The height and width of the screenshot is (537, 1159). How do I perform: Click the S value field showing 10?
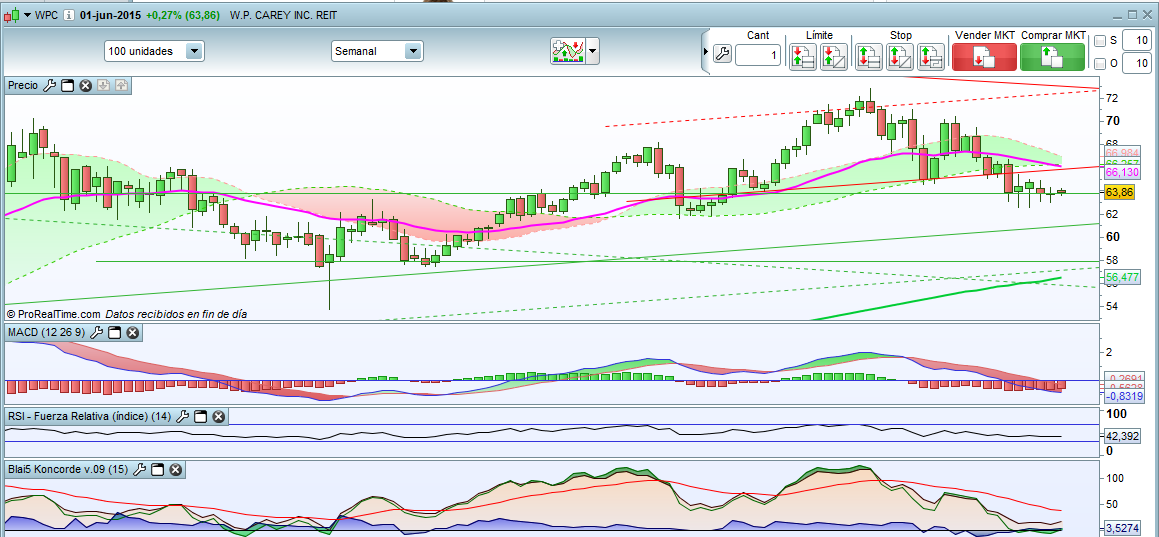coord(1136,41)
